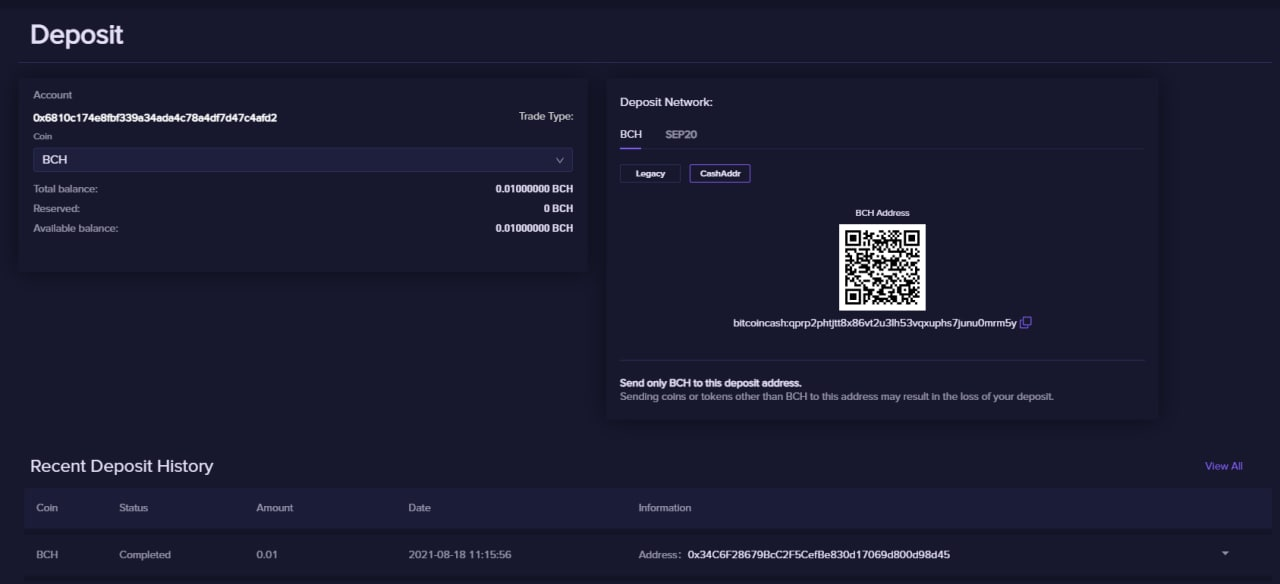Screen dimensions: 1280x584
Task: Click the Recent Deposit History heading
Action: pos(122,466)
